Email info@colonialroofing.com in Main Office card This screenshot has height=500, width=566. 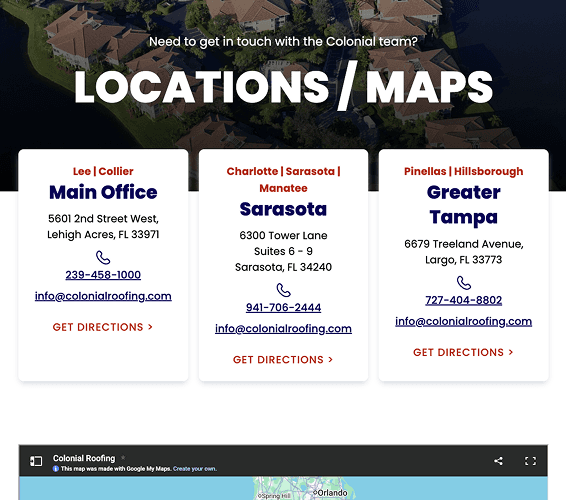pyautogui.click(x=103, y=296)
